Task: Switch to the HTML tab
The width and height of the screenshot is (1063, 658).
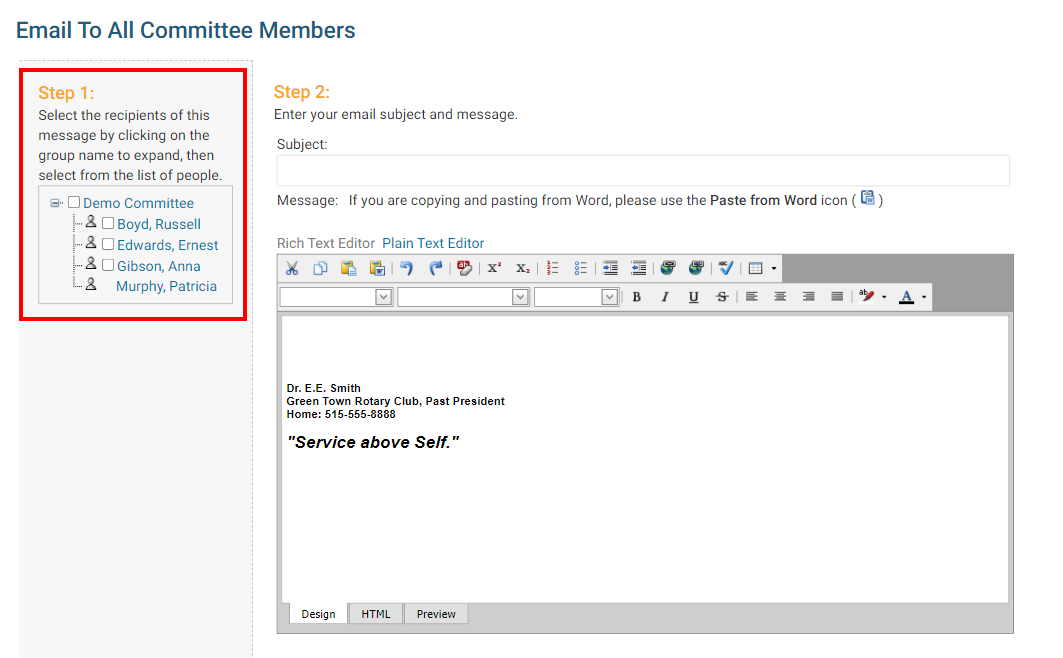Action: tap(376, 614)
